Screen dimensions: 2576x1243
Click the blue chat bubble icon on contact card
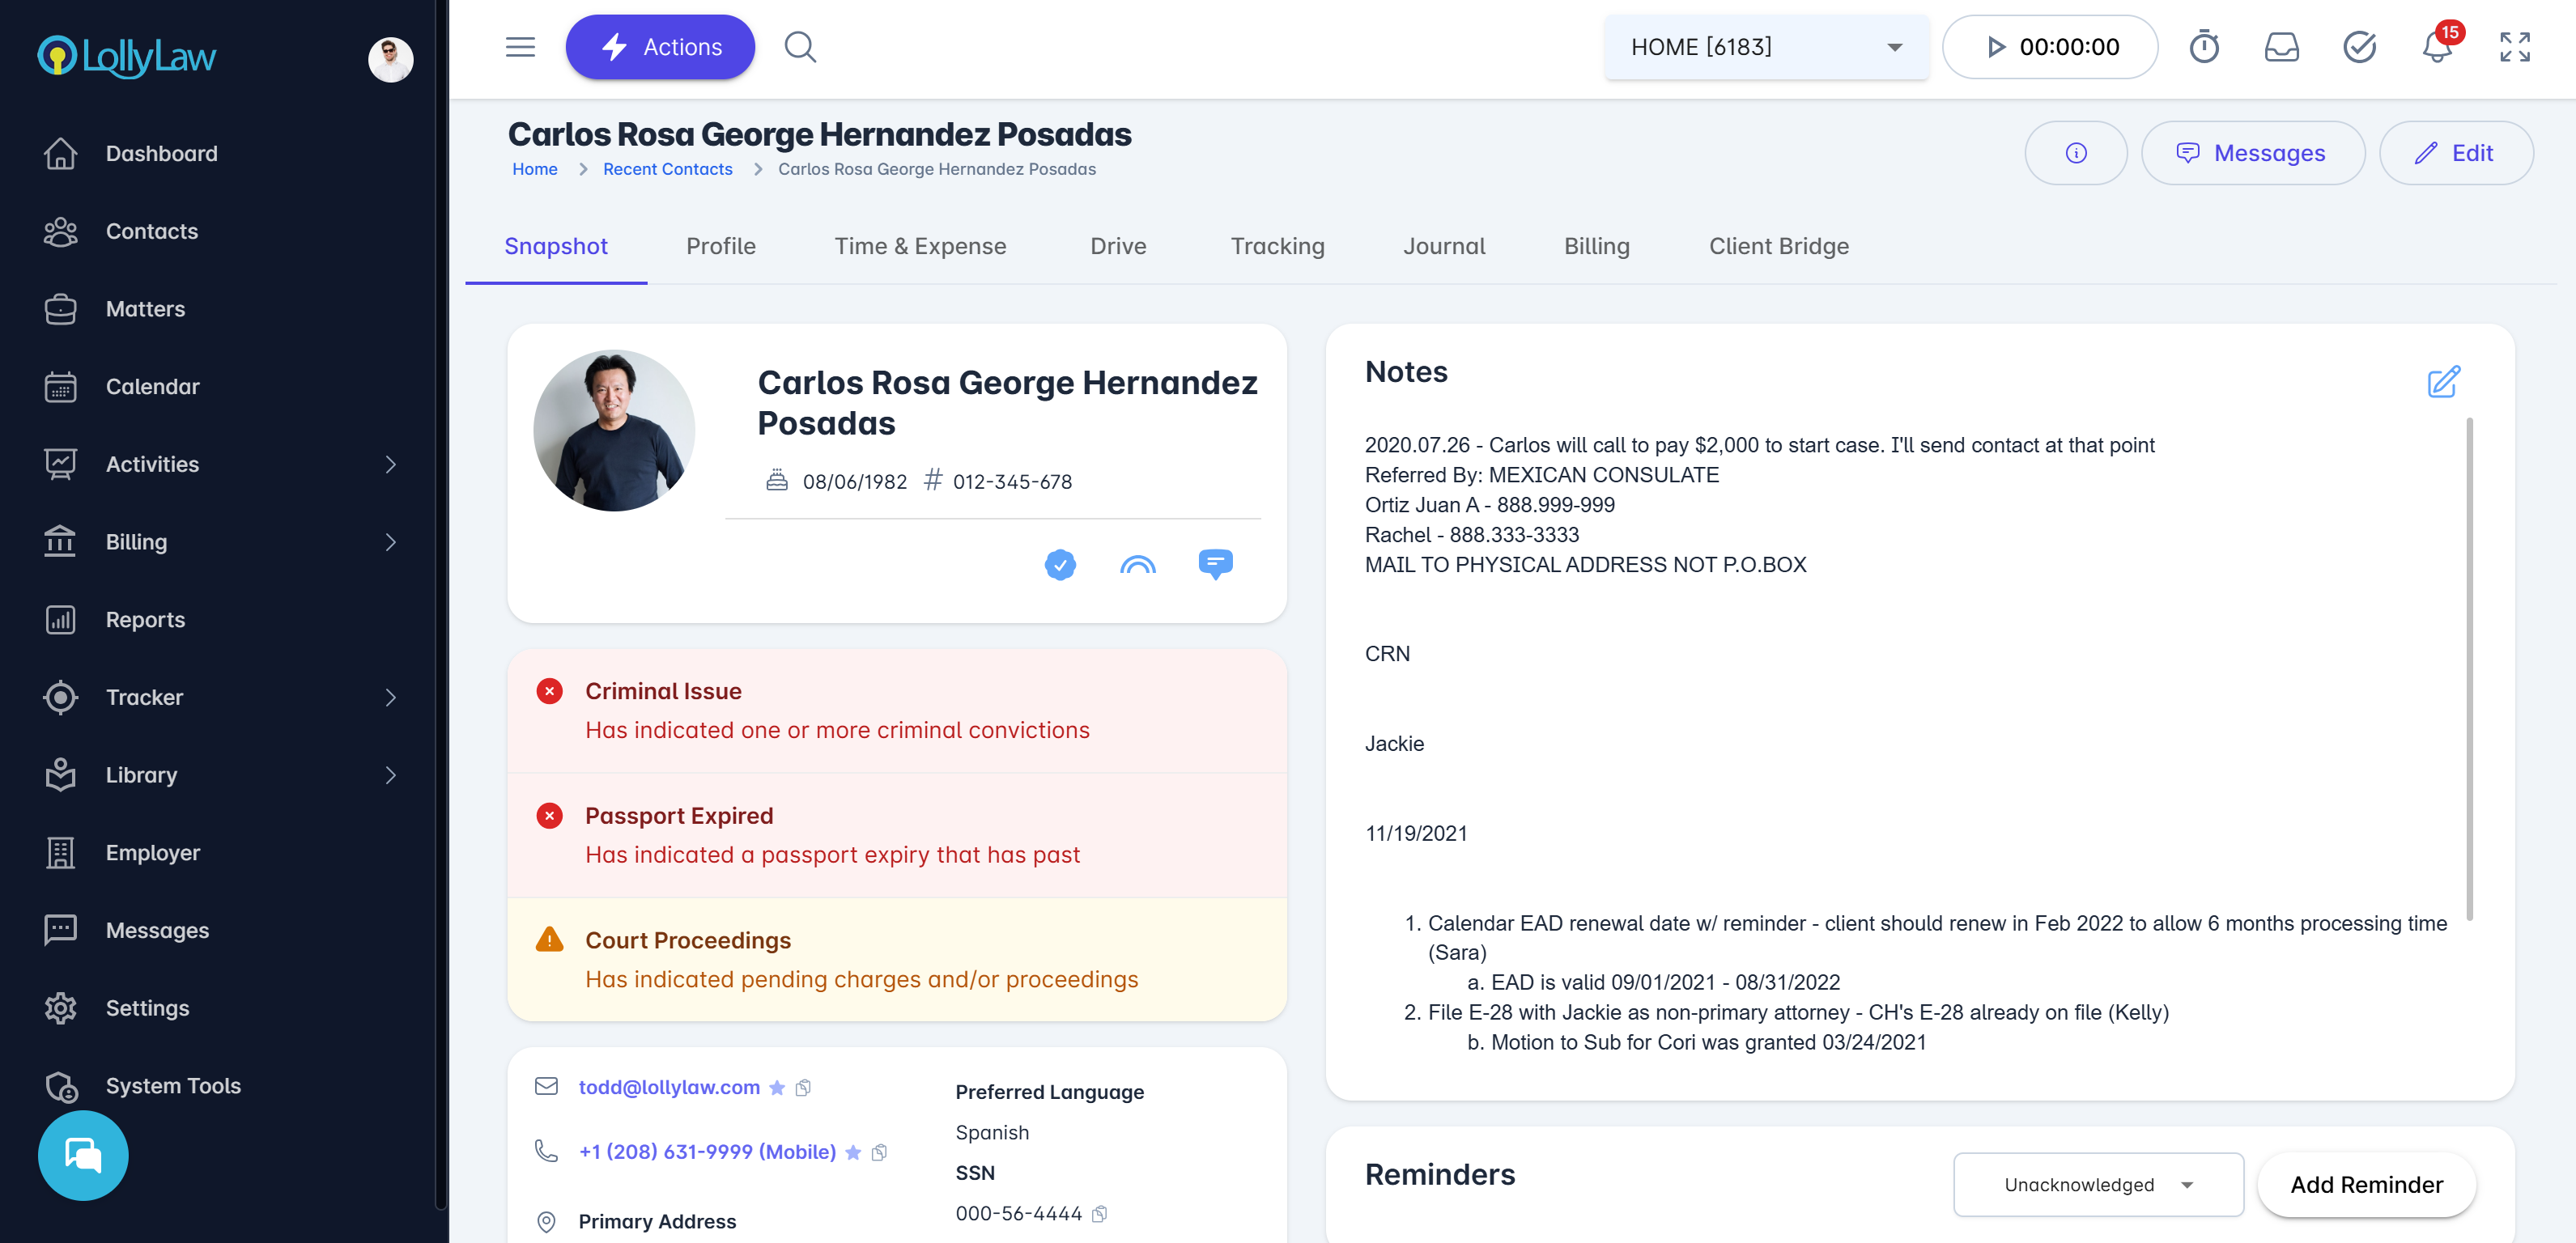[1215, 564]
